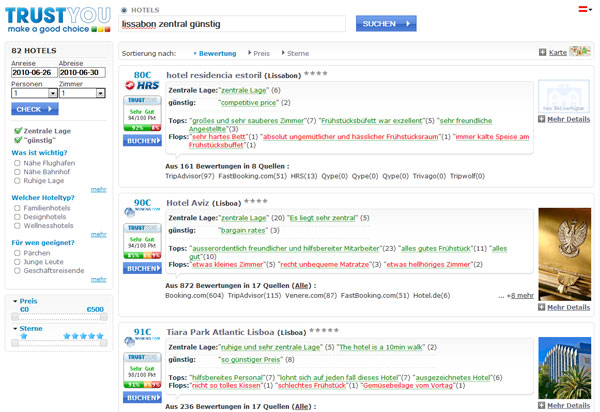Show more options under Für wen geeignet
This screenshot has width=600, height=412.
click(x=98, y=280)
